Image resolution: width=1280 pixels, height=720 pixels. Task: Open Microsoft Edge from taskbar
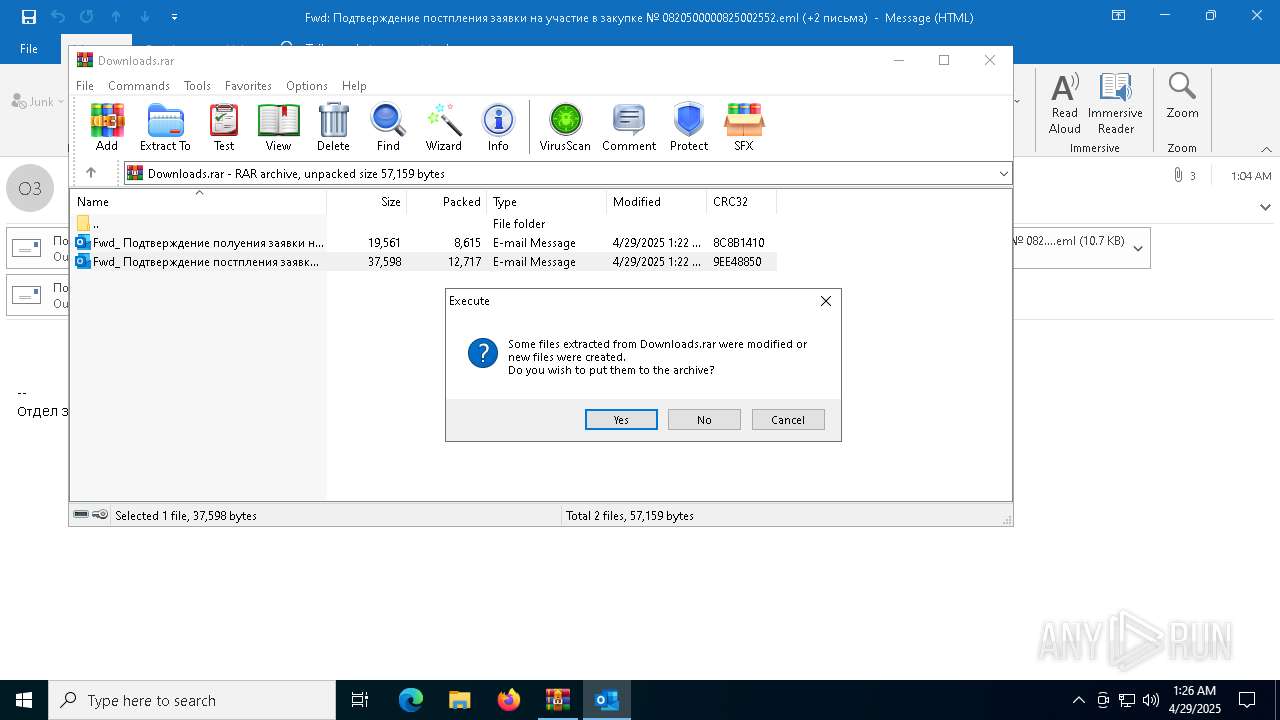pos(411,700)
